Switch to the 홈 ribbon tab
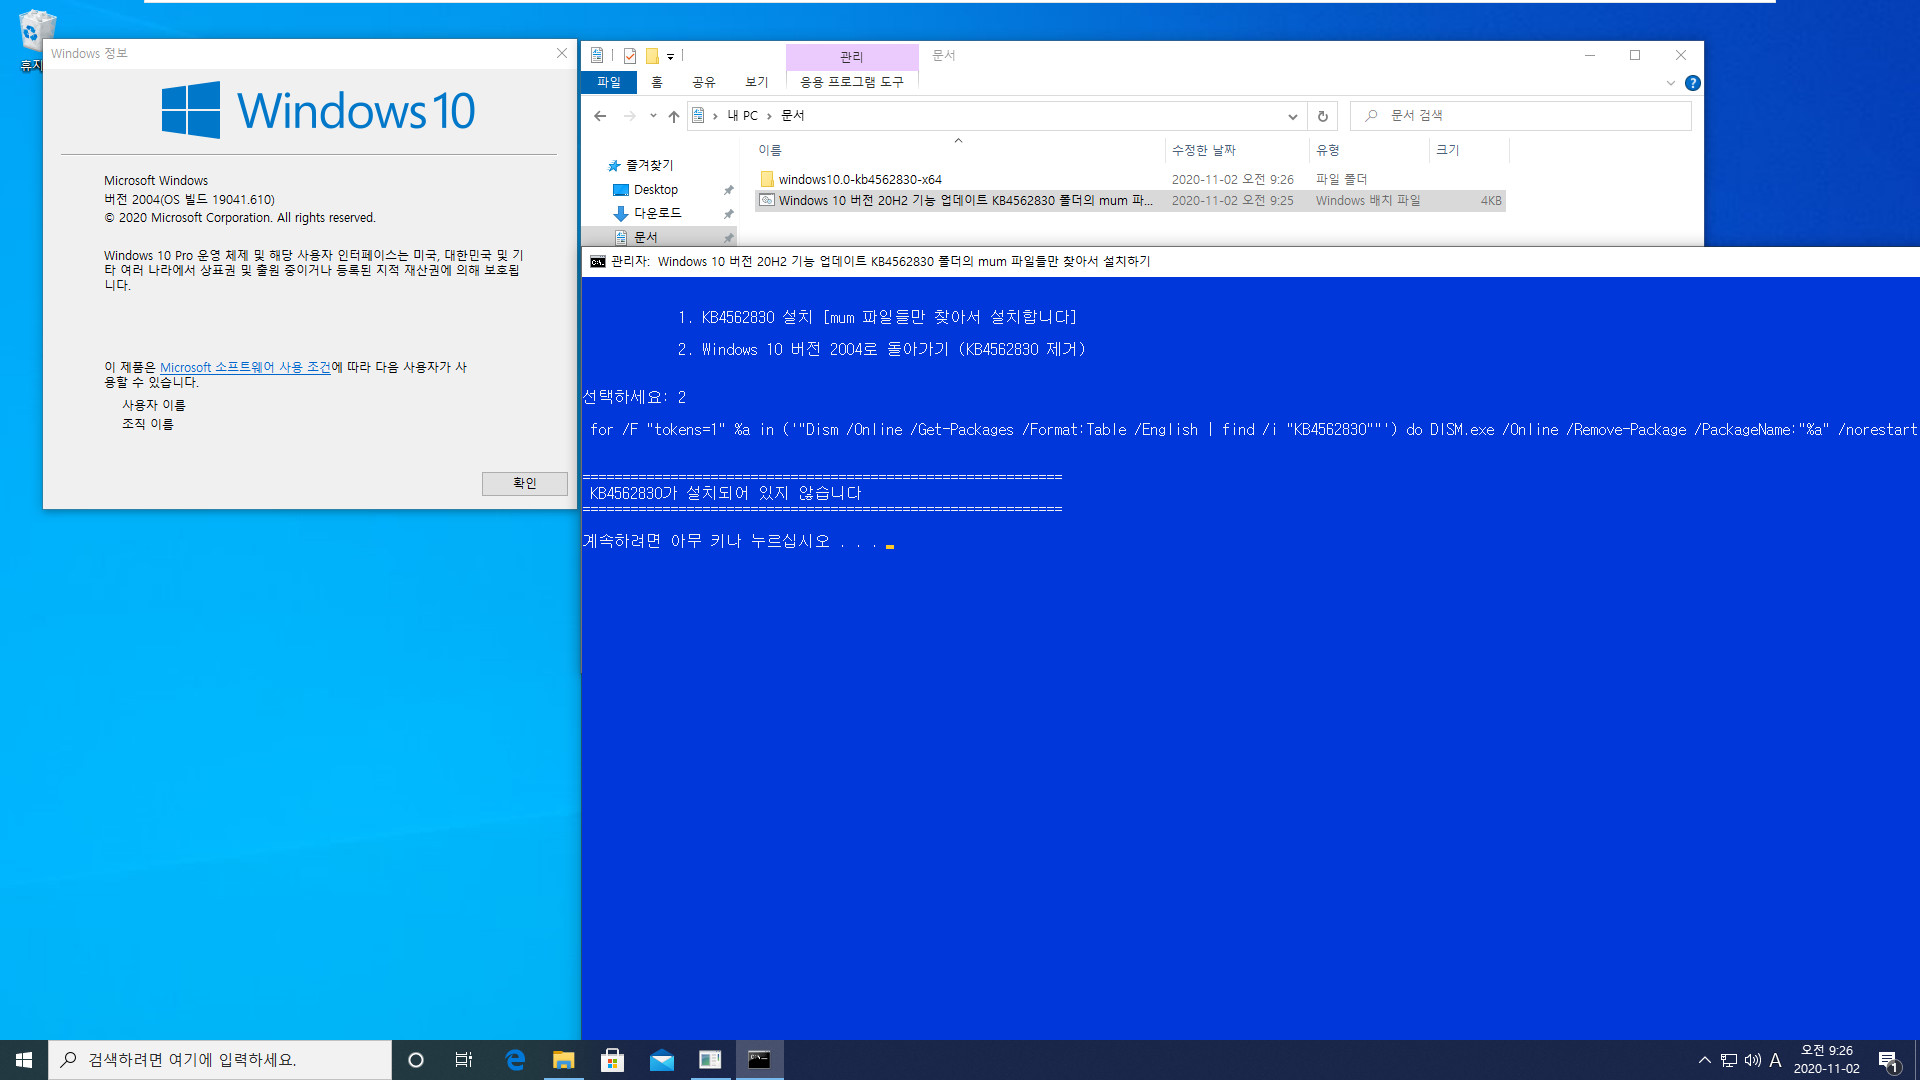The width and height of the screenshot is (1920, 1080). [x=657, y=82]
